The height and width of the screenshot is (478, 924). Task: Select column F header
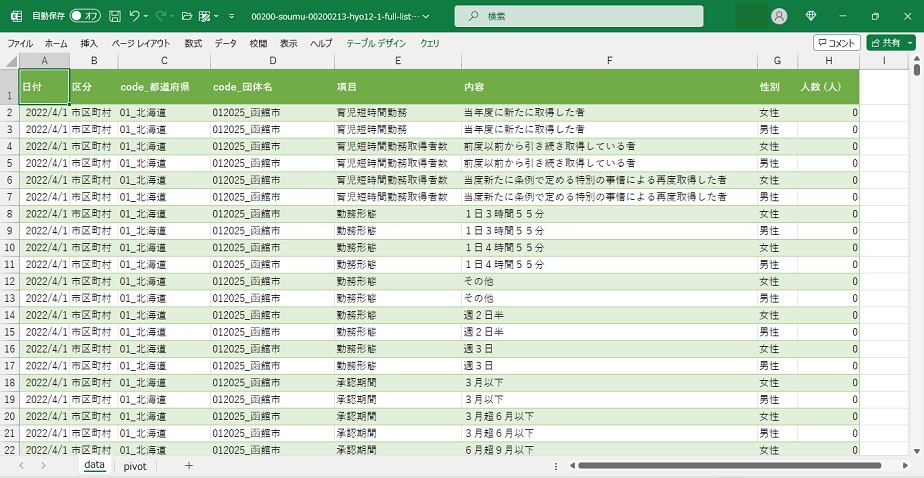[x=608, y=61]
